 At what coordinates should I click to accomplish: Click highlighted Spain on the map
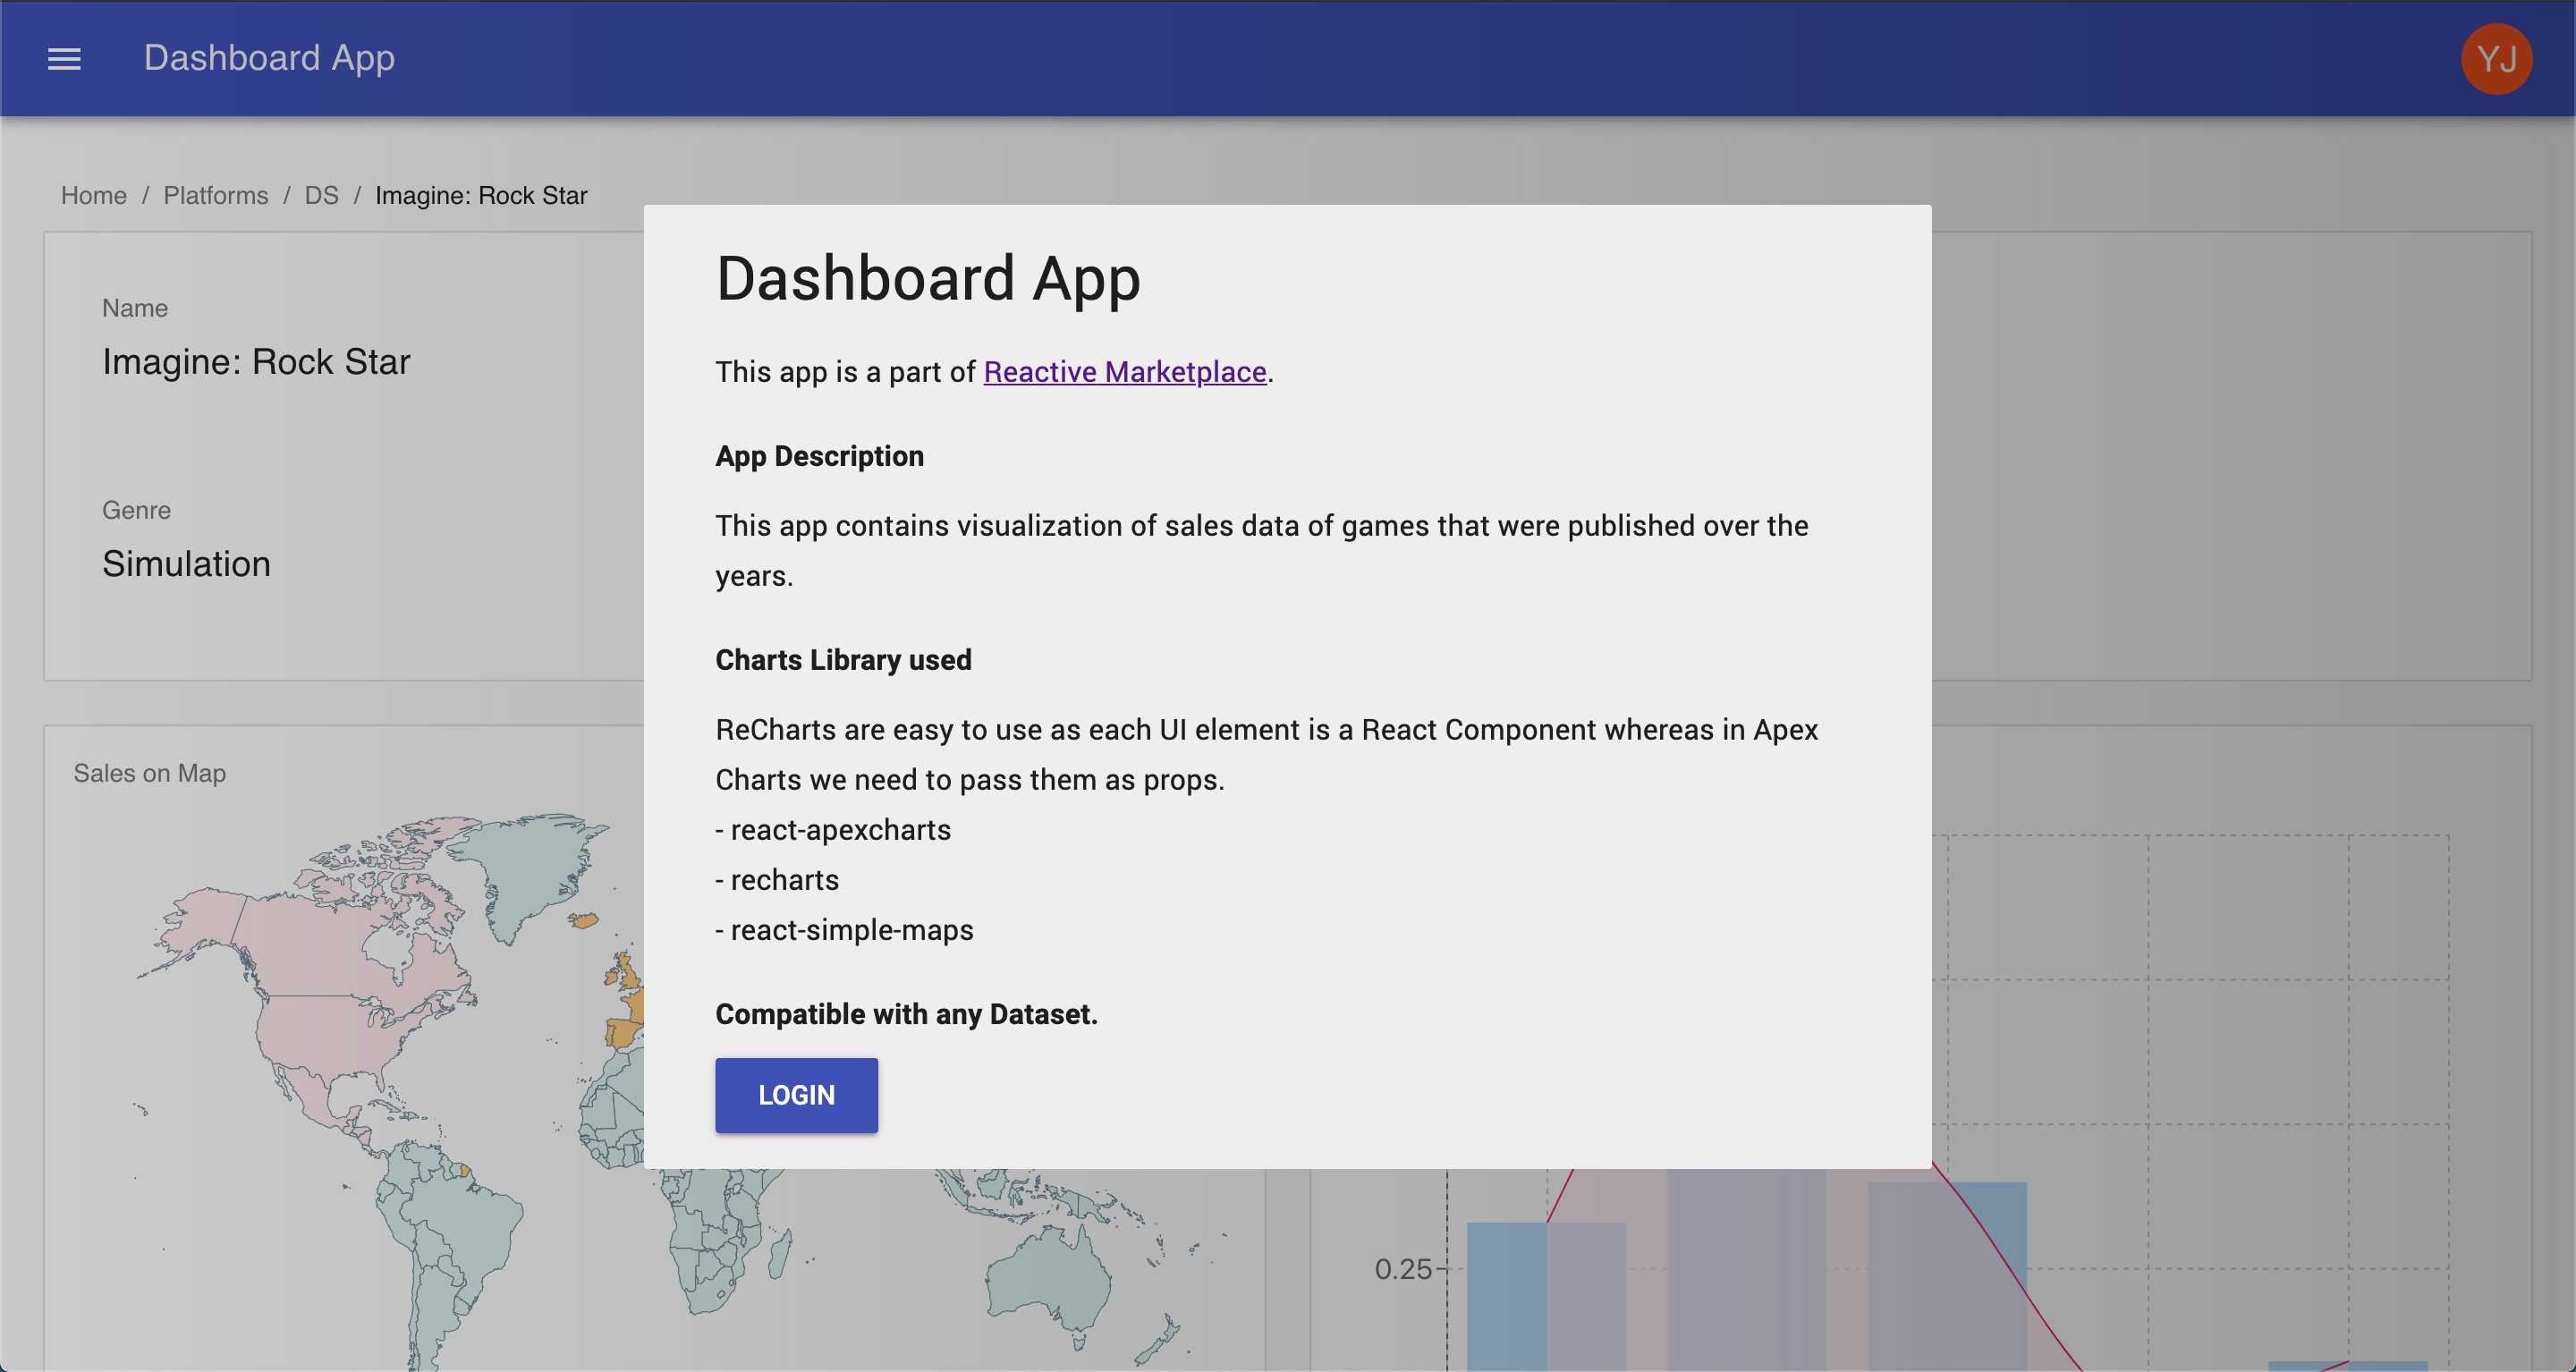point(622,1032)
